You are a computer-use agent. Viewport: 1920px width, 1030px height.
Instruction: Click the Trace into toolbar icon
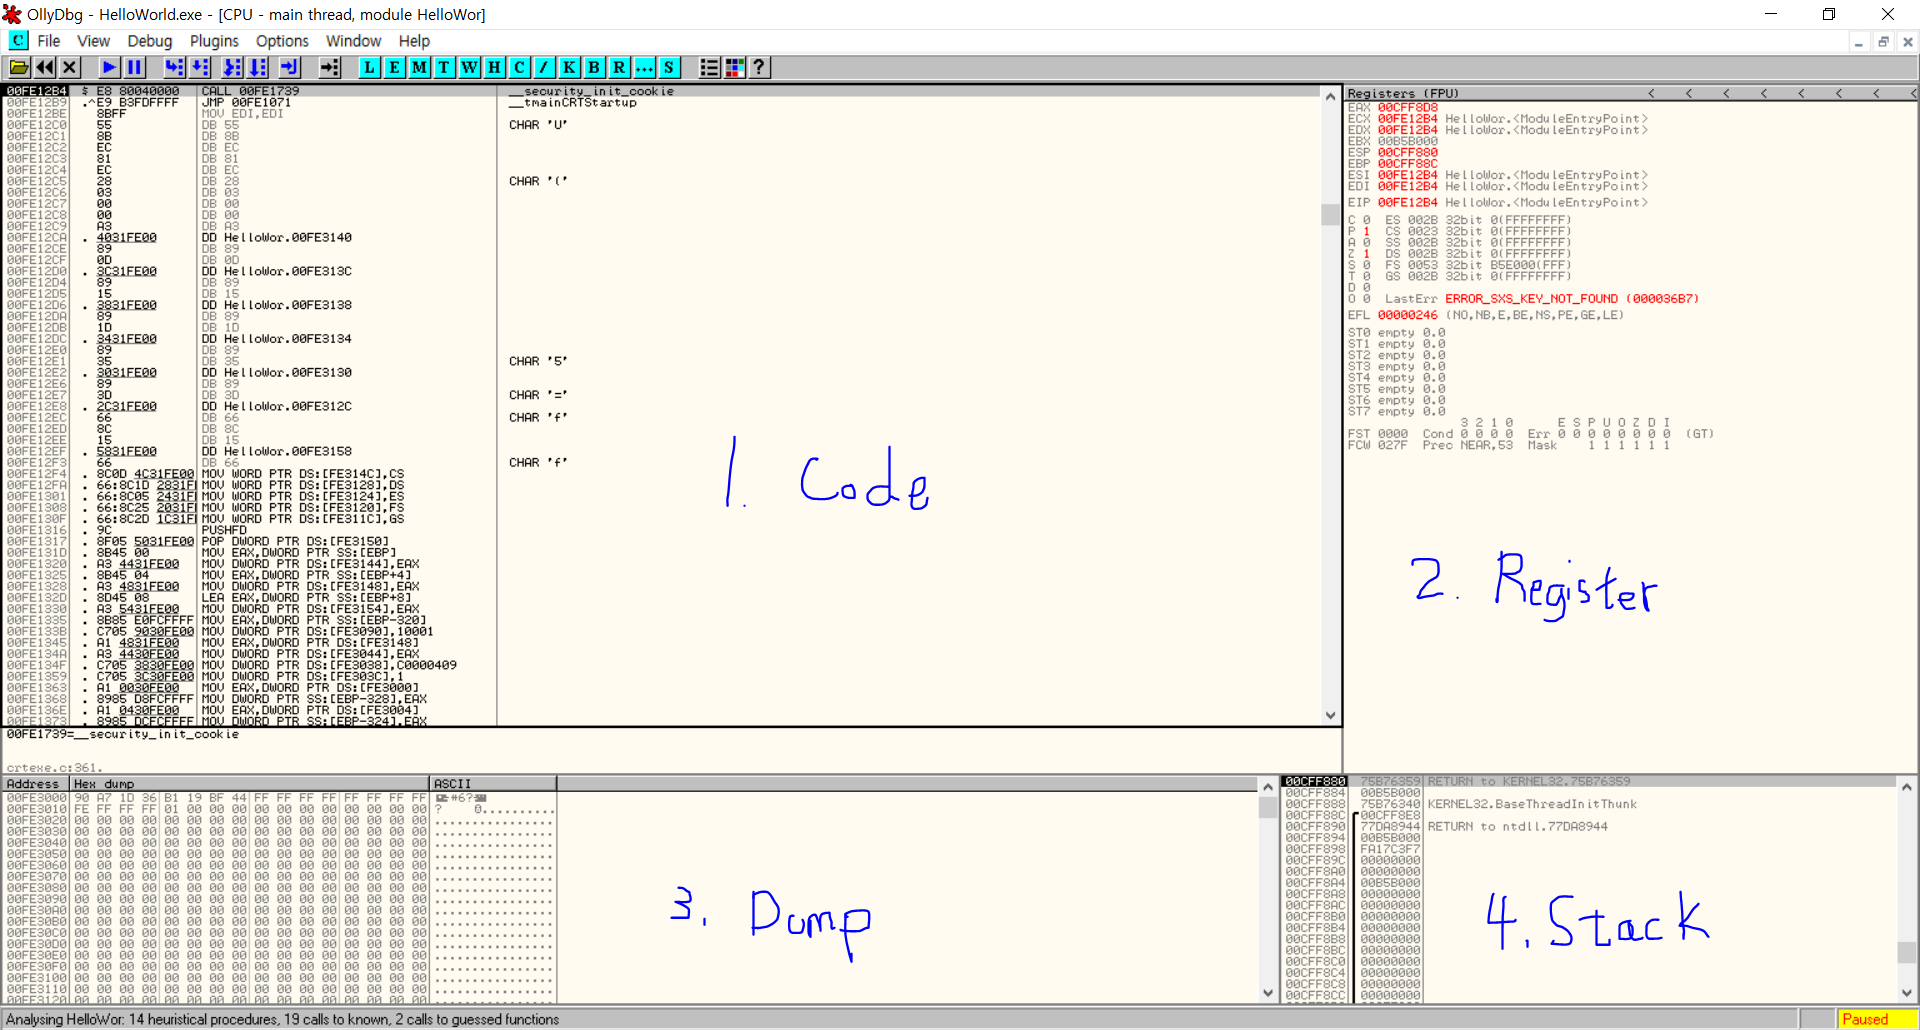(x=233, y=67)
